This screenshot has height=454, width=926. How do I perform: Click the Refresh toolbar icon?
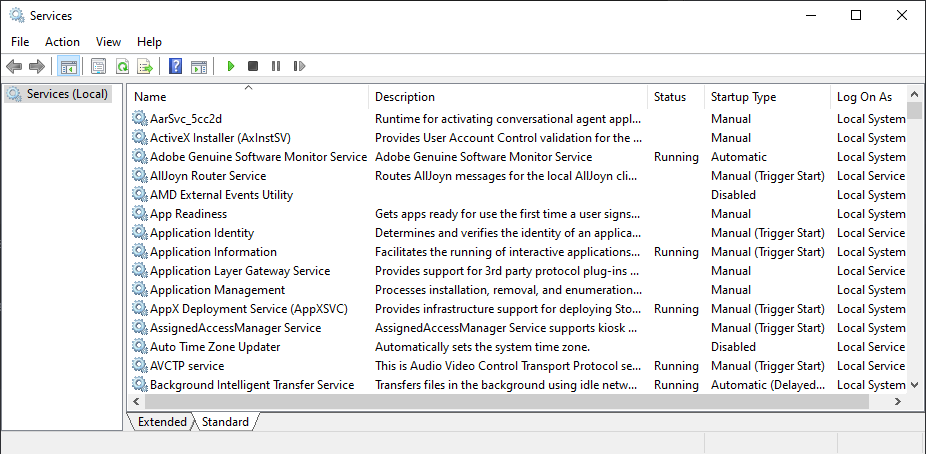click(122, 66)
